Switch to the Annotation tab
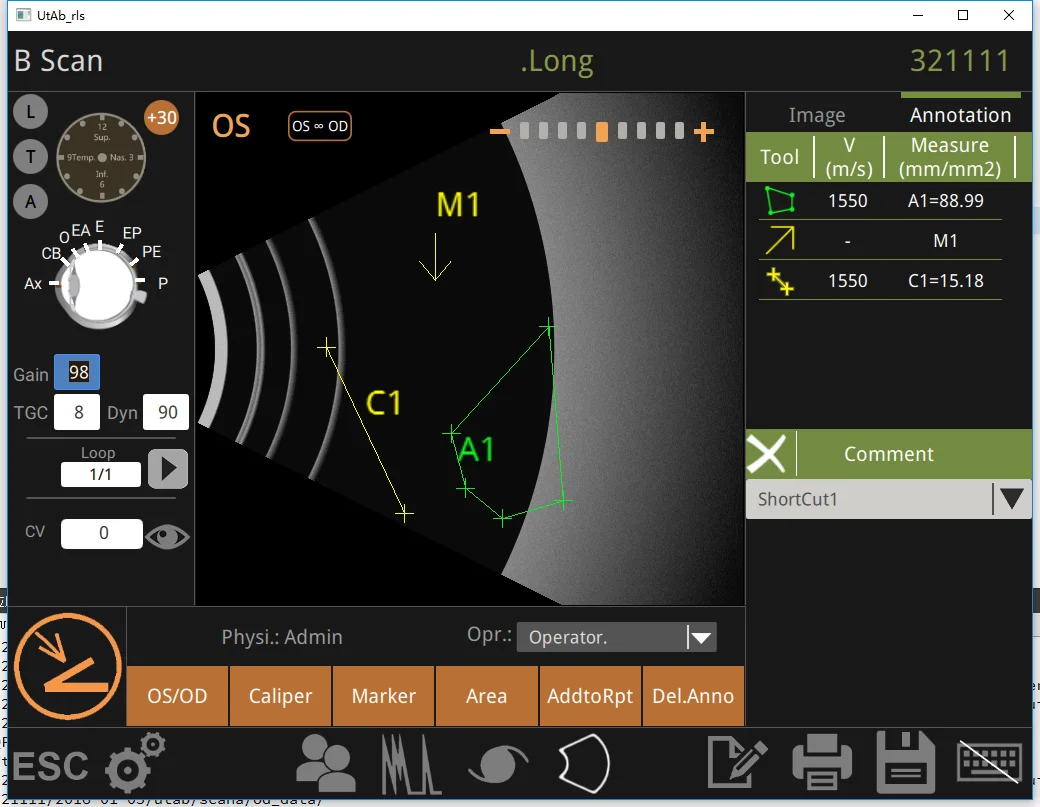 960,116
